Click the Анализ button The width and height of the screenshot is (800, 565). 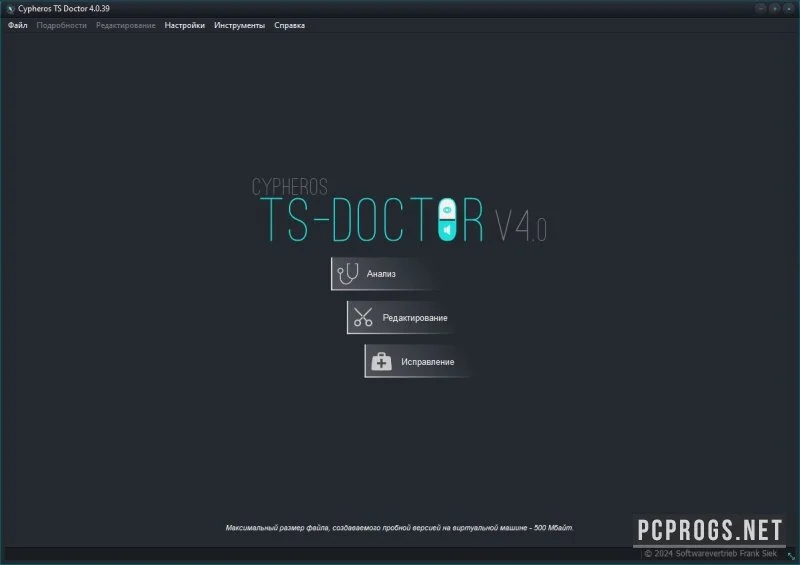[x=386, y=274]
